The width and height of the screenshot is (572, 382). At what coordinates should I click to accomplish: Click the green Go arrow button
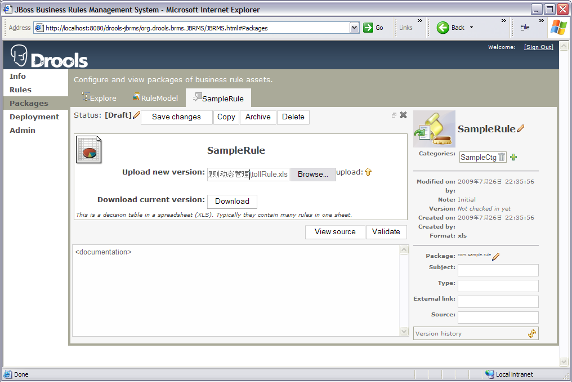(368, 27)
